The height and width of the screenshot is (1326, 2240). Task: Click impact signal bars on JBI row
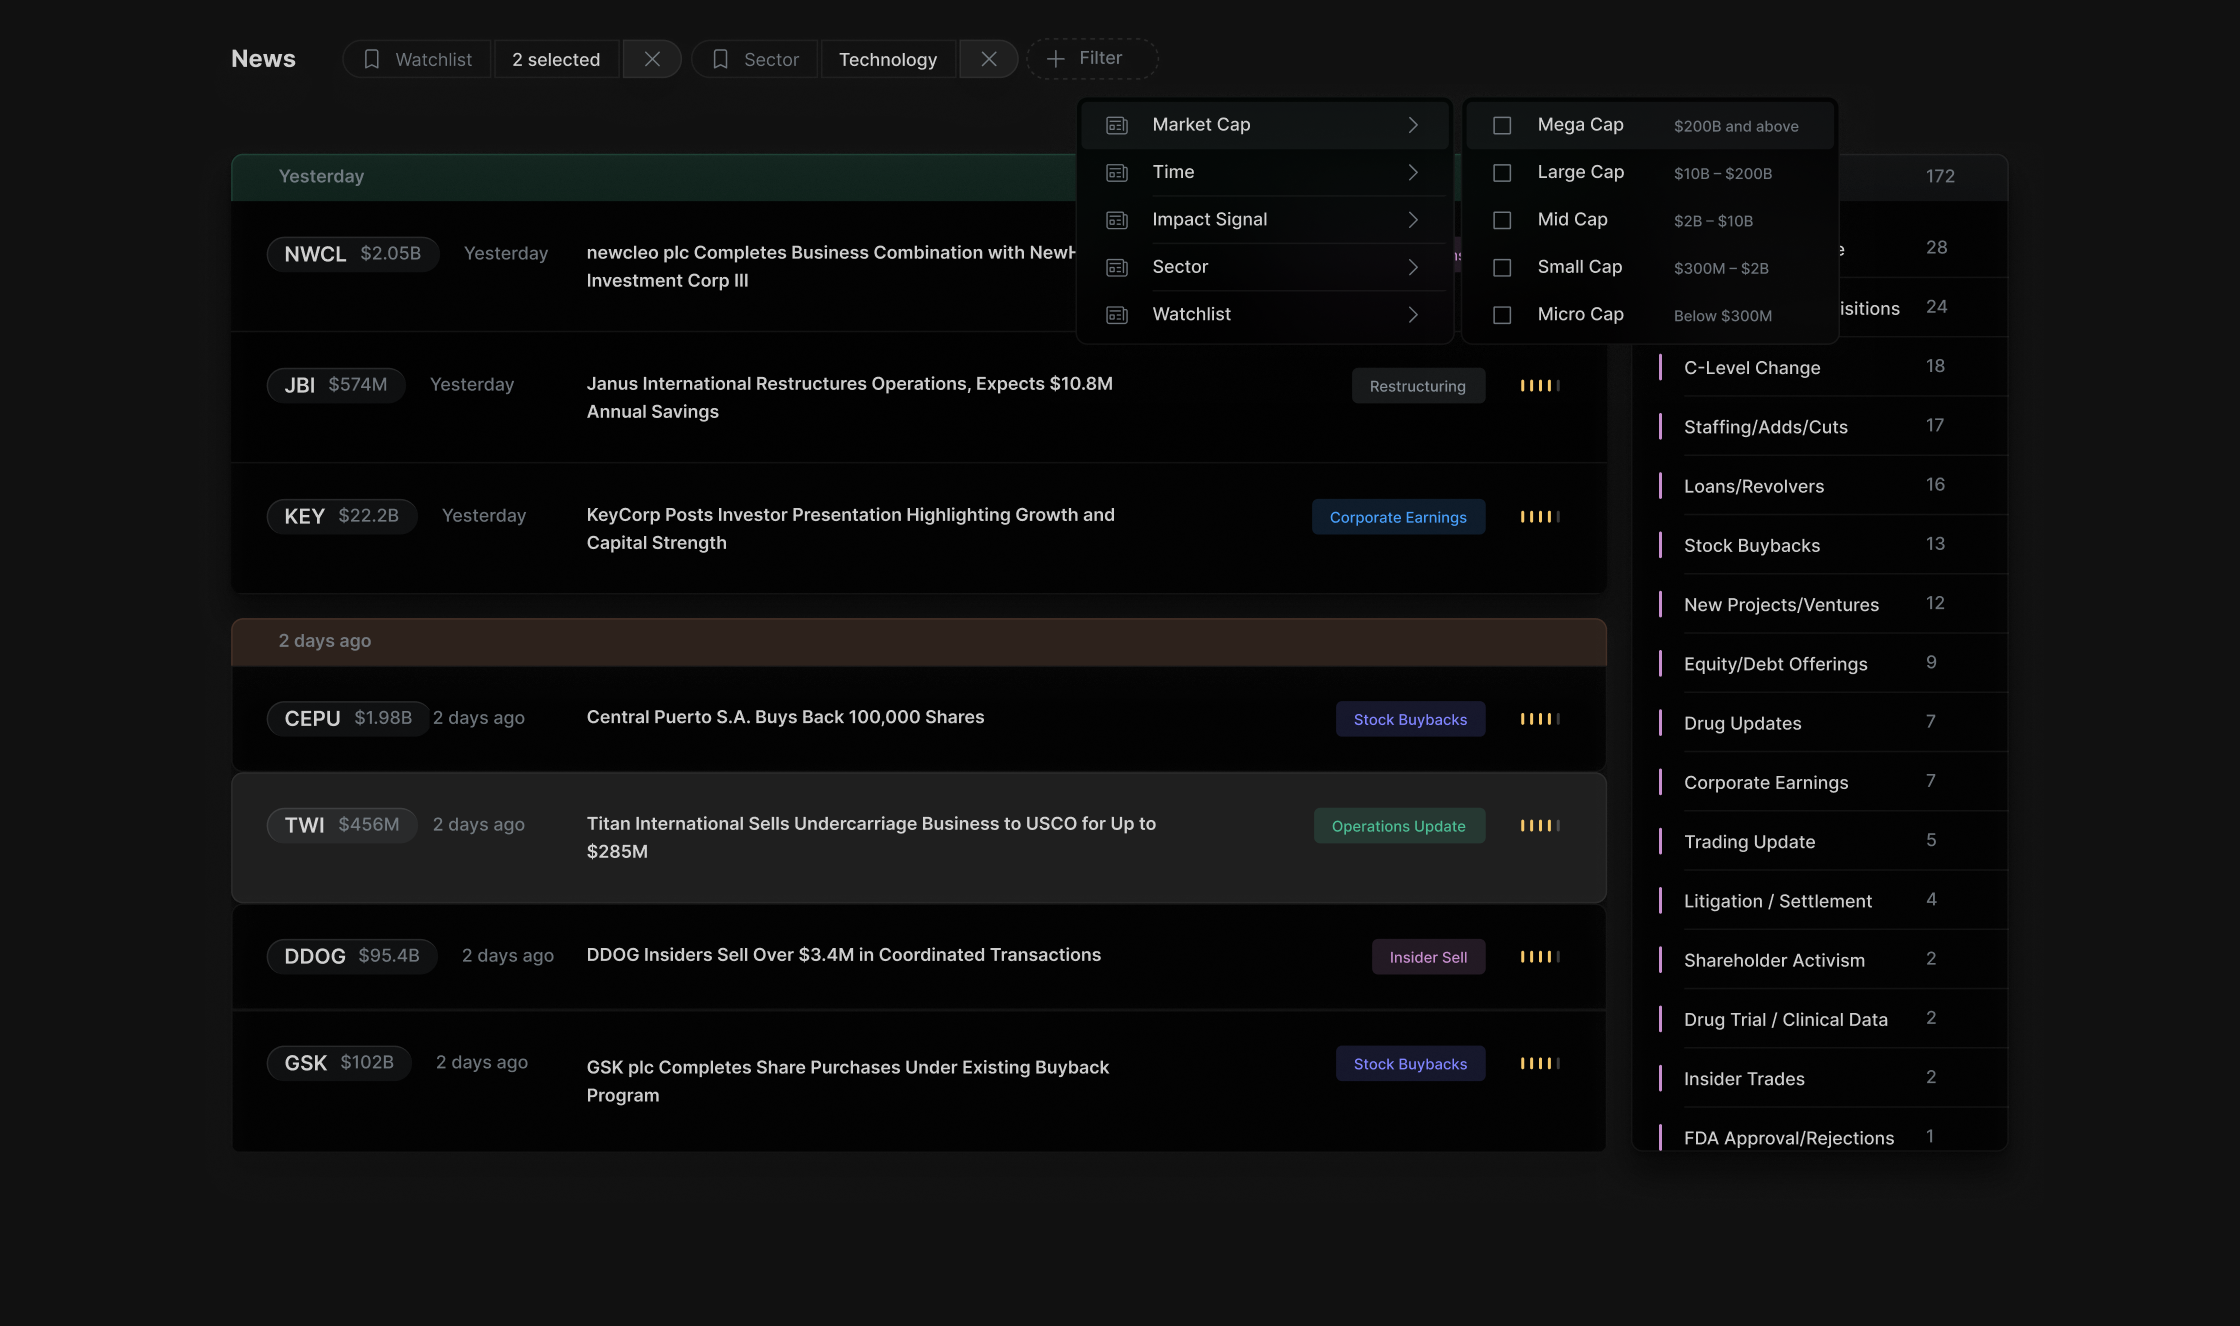coord(1540,386)
